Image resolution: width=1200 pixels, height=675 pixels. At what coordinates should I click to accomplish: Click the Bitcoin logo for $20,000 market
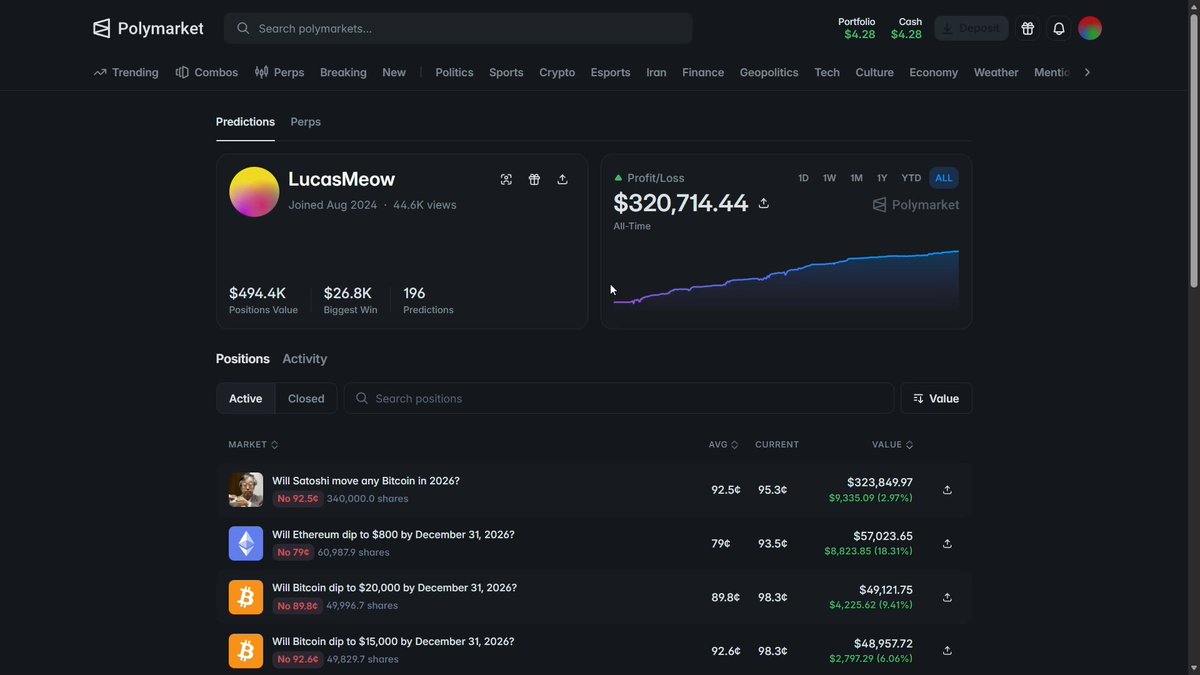tap(246, 597)
